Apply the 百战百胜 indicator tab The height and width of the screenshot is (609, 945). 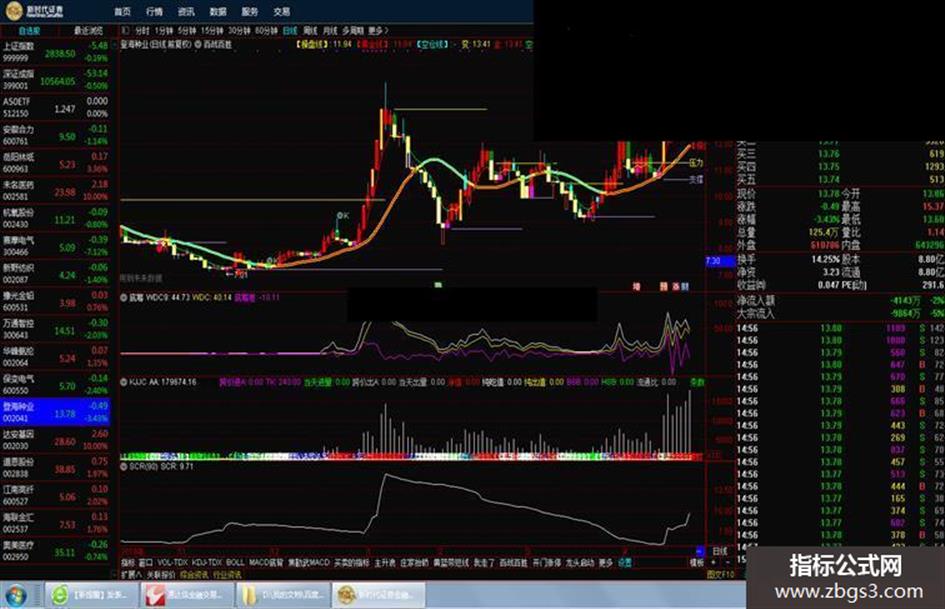513,563
